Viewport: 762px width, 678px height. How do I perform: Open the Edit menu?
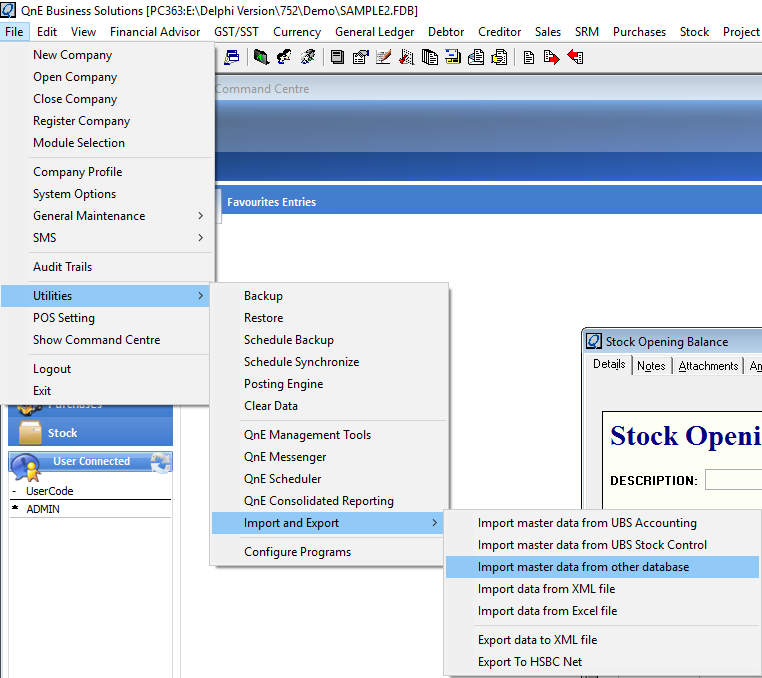click(x=47, y=32)
